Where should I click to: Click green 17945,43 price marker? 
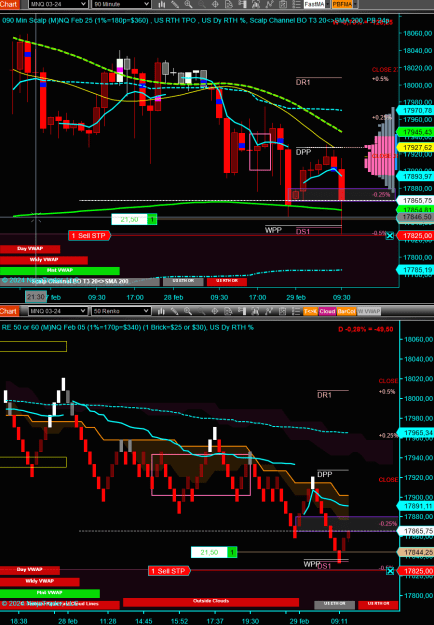click(x=415, y=132)
